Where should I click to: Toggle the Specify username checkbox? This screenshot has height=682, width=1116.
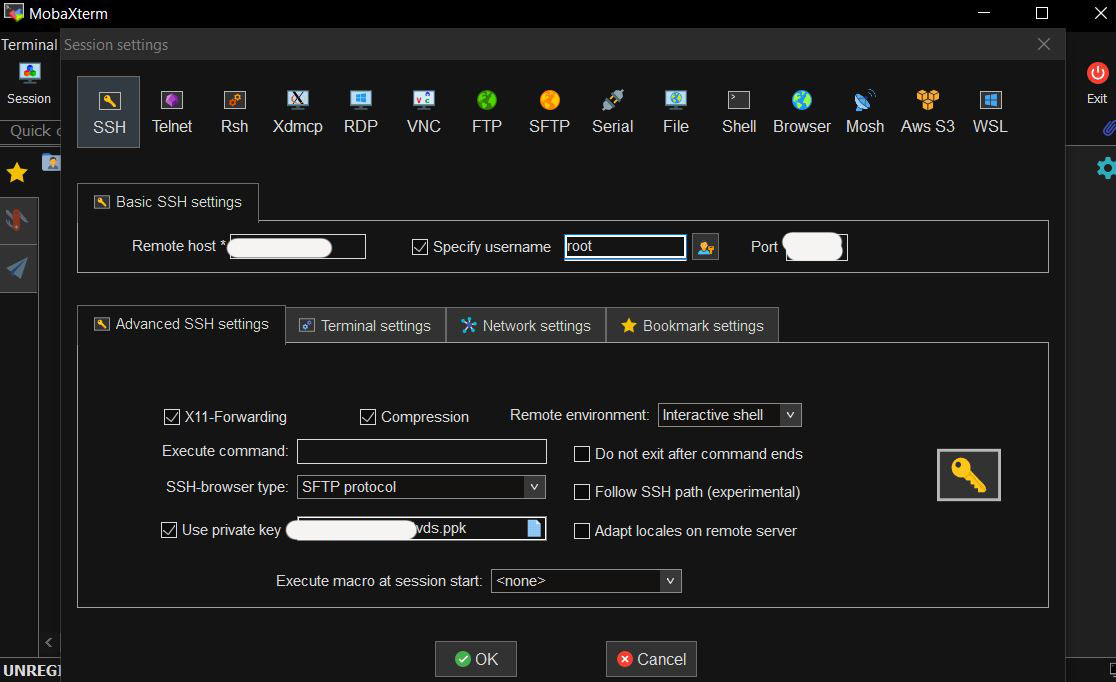[x=420, y=247]
